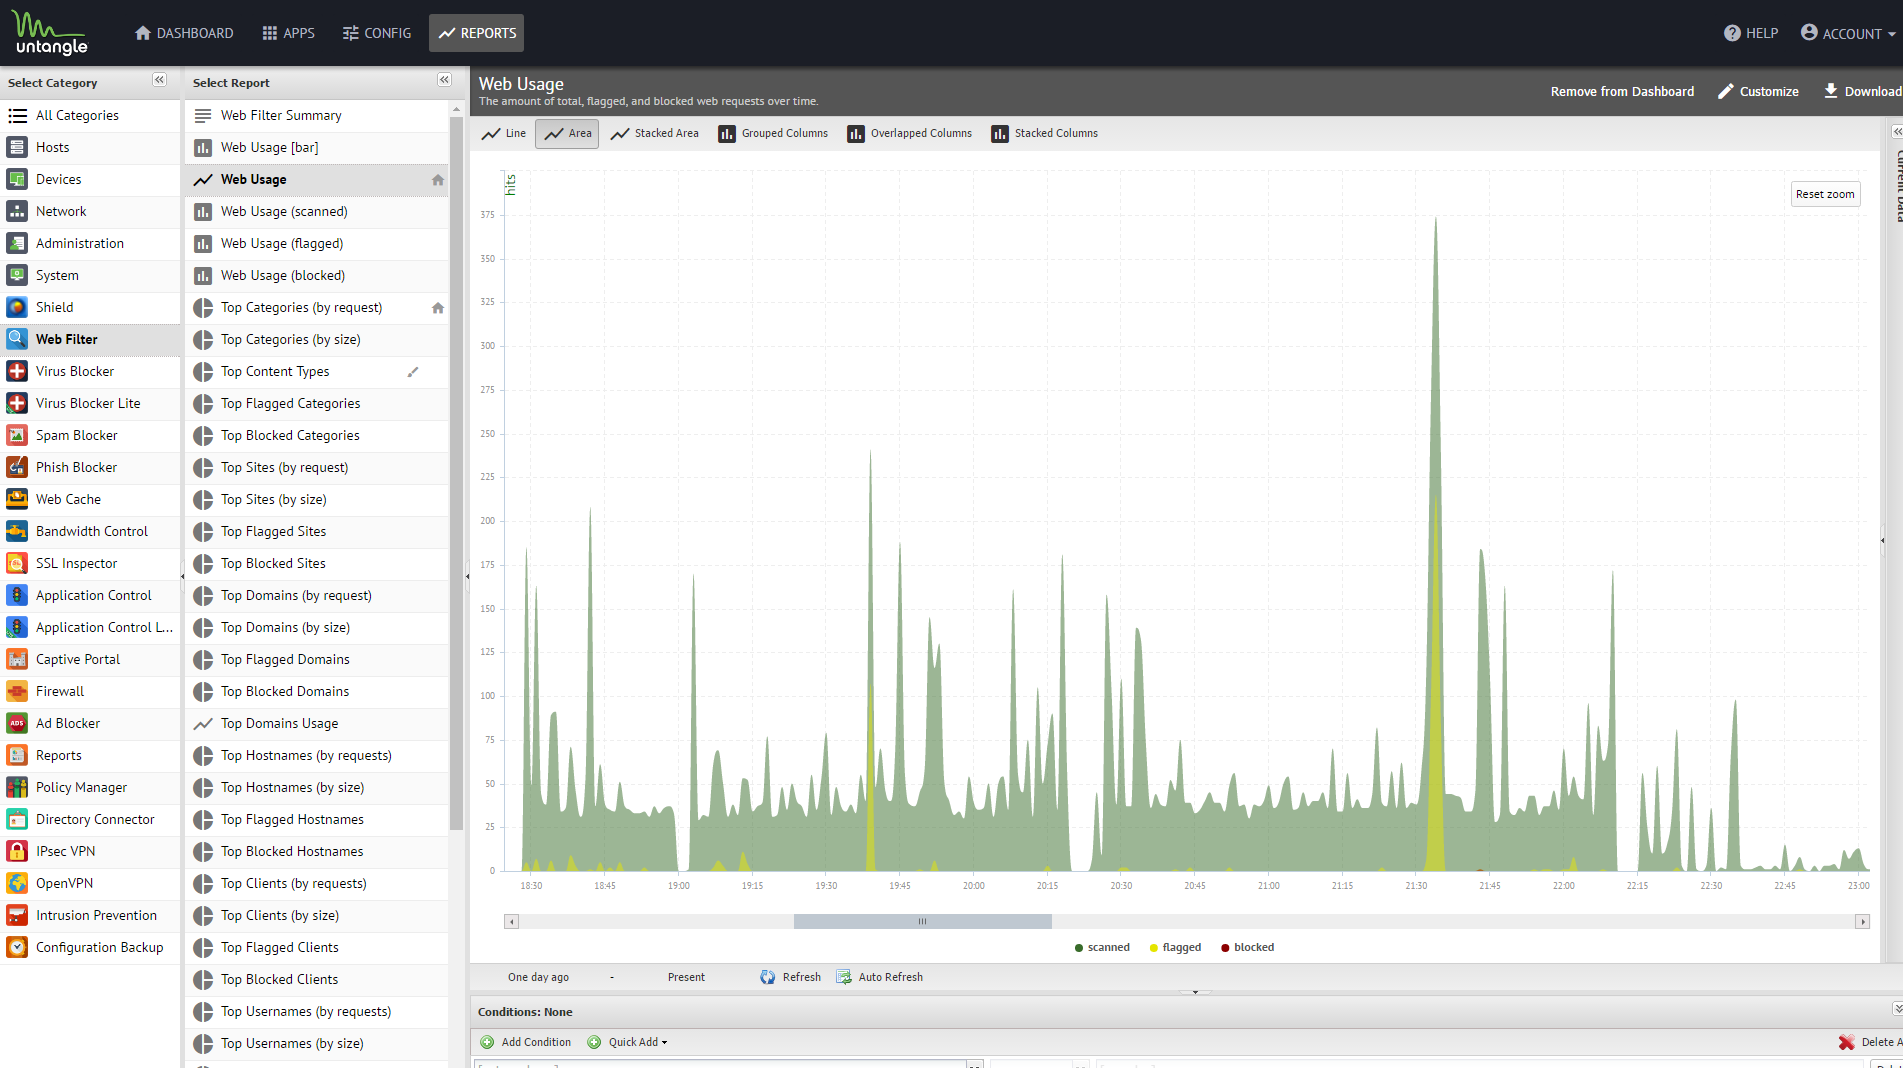Switch chart to Grouped Columns
1903x1068 pixels.
tap(773, 133)
